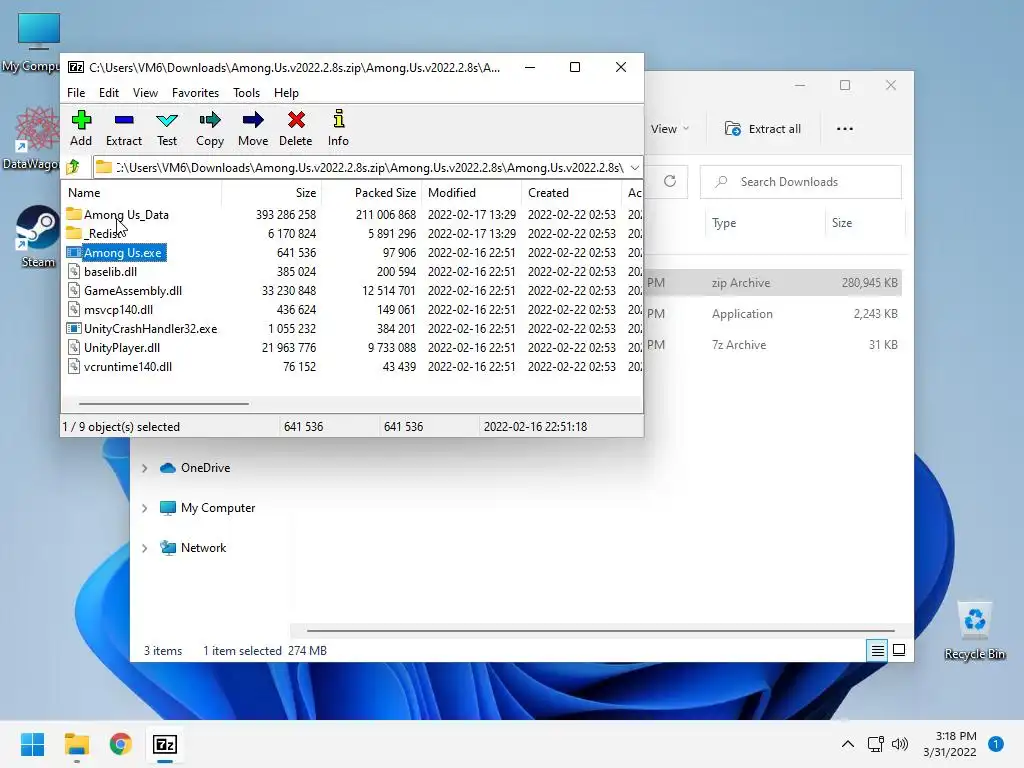The image size is (1024, 768).
Task: Click the notification badge icon
Action: [995, 744]
